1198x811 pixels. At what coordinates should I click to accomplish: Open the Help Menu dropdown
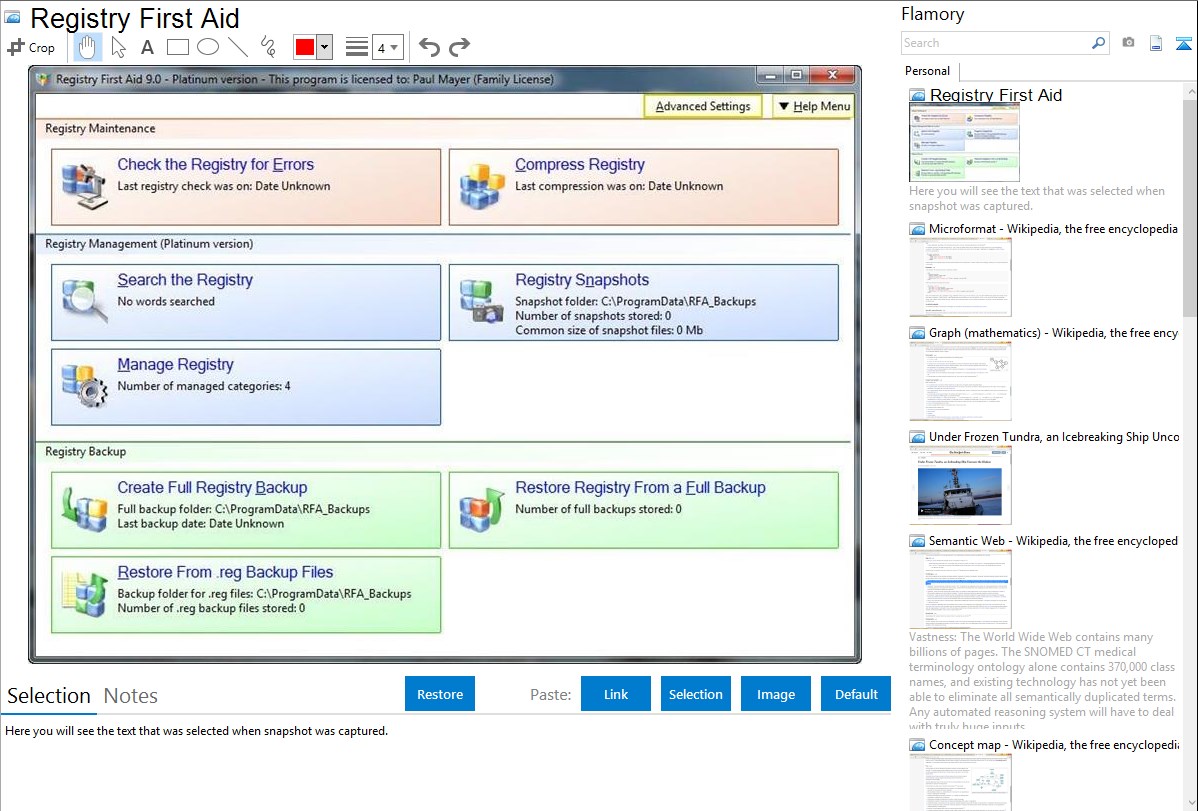(x=814, y=106)
